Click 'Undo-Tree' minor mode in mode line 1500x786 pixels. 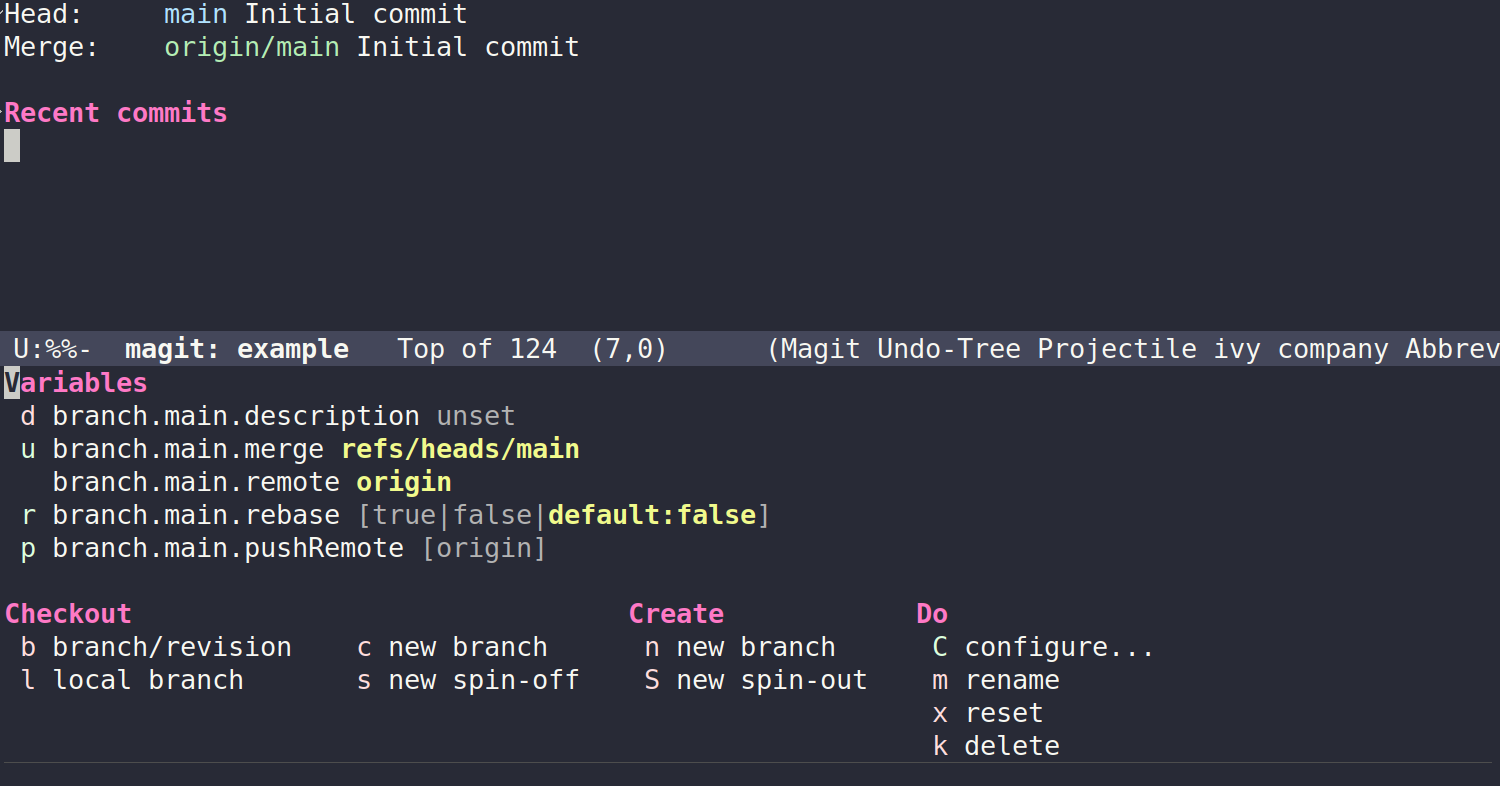pyautogui.click(x=949, y=349)
